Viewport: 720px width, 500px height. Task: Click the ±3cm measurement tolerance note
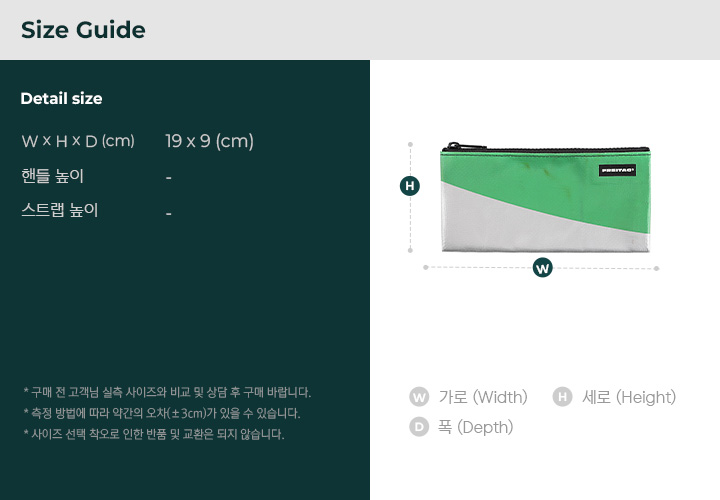162,413
